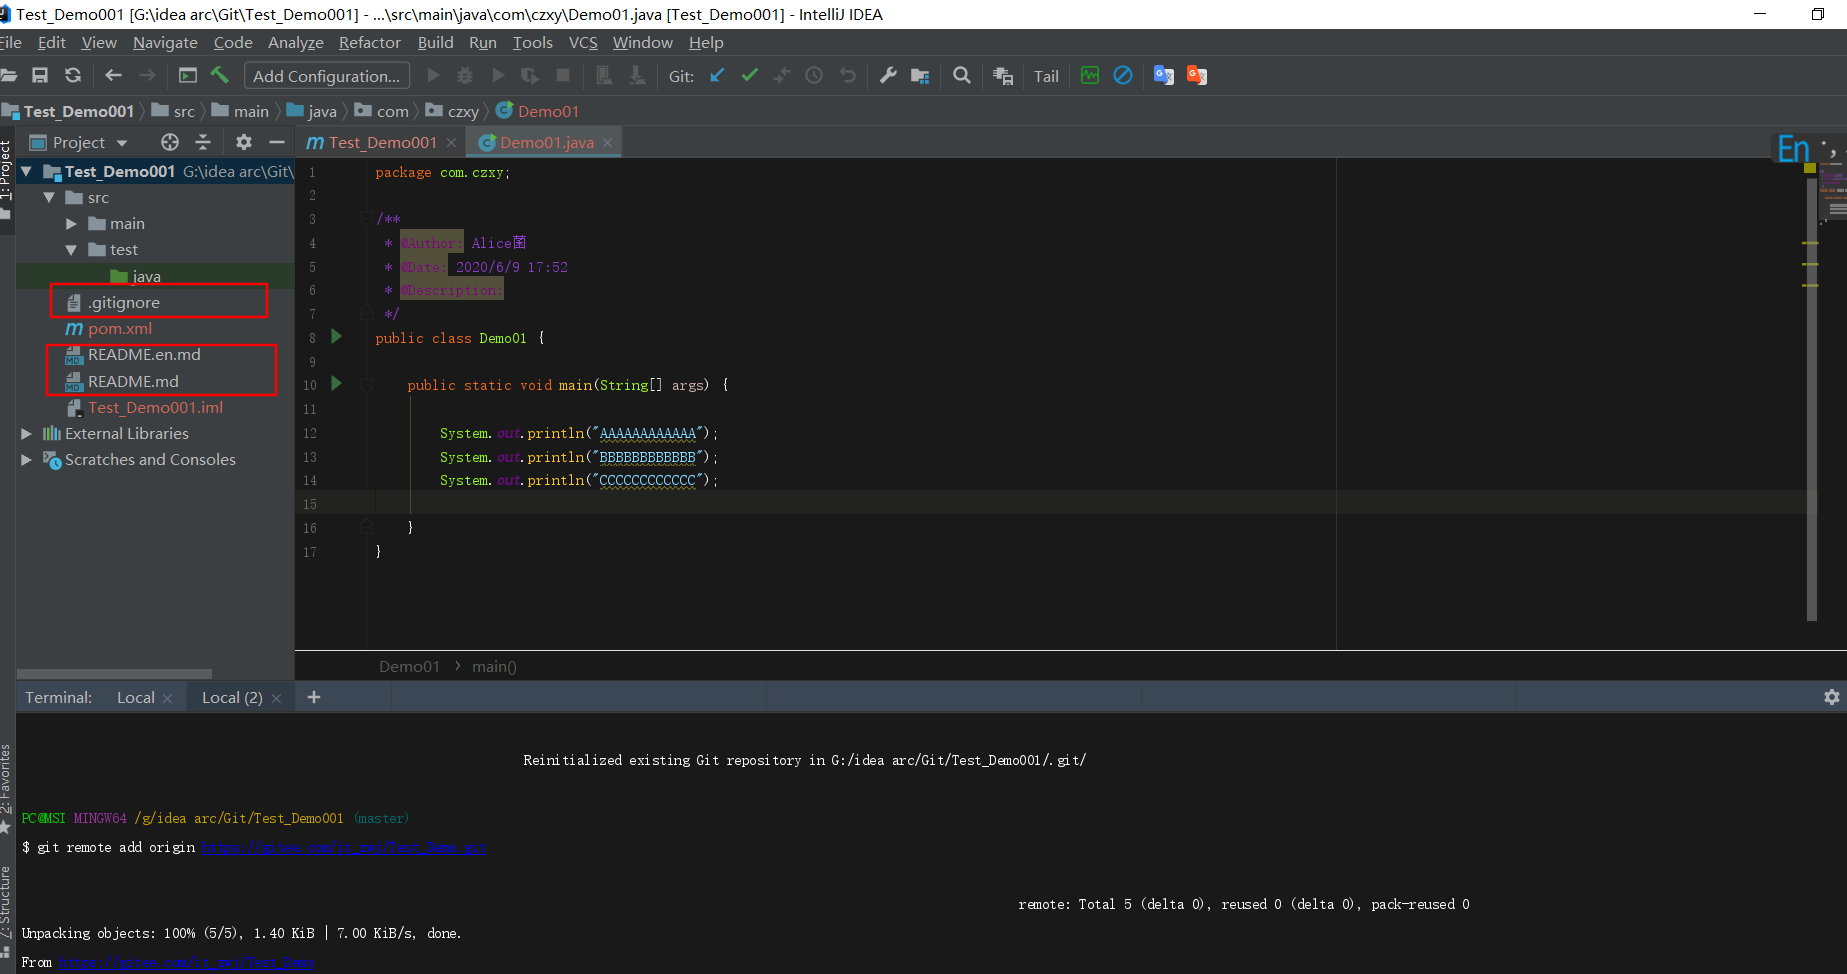Click the Git Update Project blue arrow
The image size is (1847, 974).
[x=717, y=75]
